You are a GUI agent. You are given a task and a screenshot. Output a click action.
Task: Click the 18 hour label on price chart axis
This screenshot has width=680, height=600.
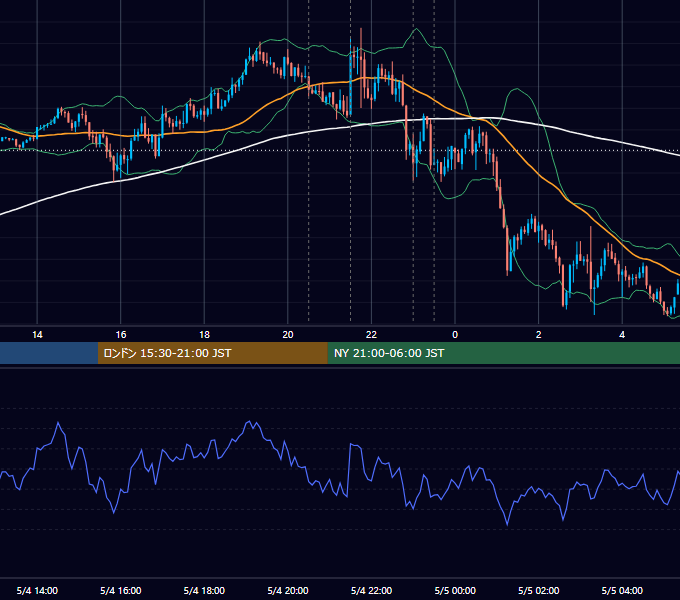click(x=204, y=335)
